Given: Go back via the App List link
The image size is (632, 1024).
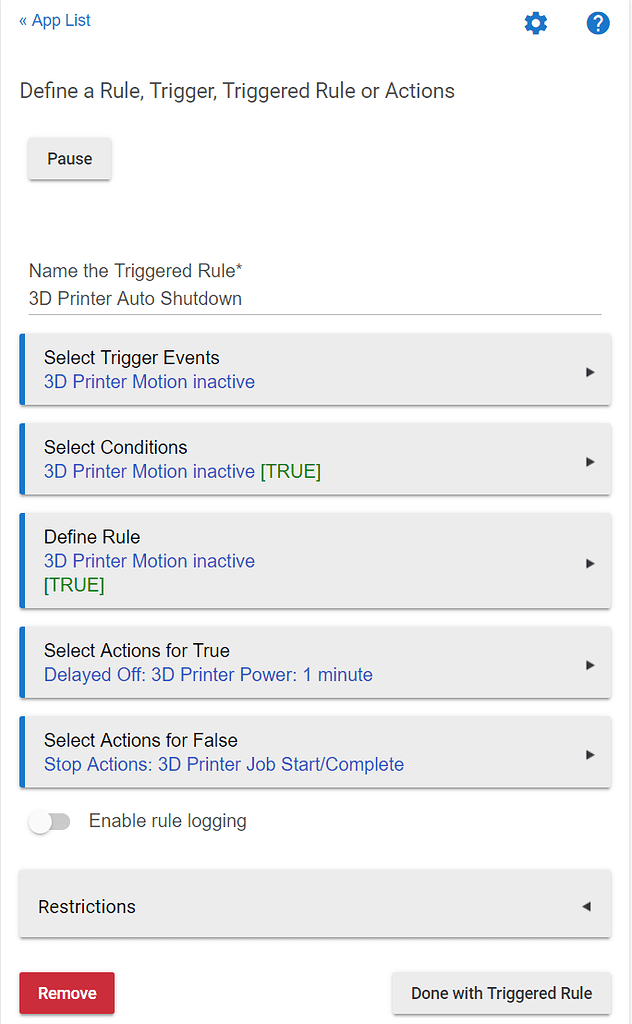Looking at the screenshot, I should [x=55, y=21].
